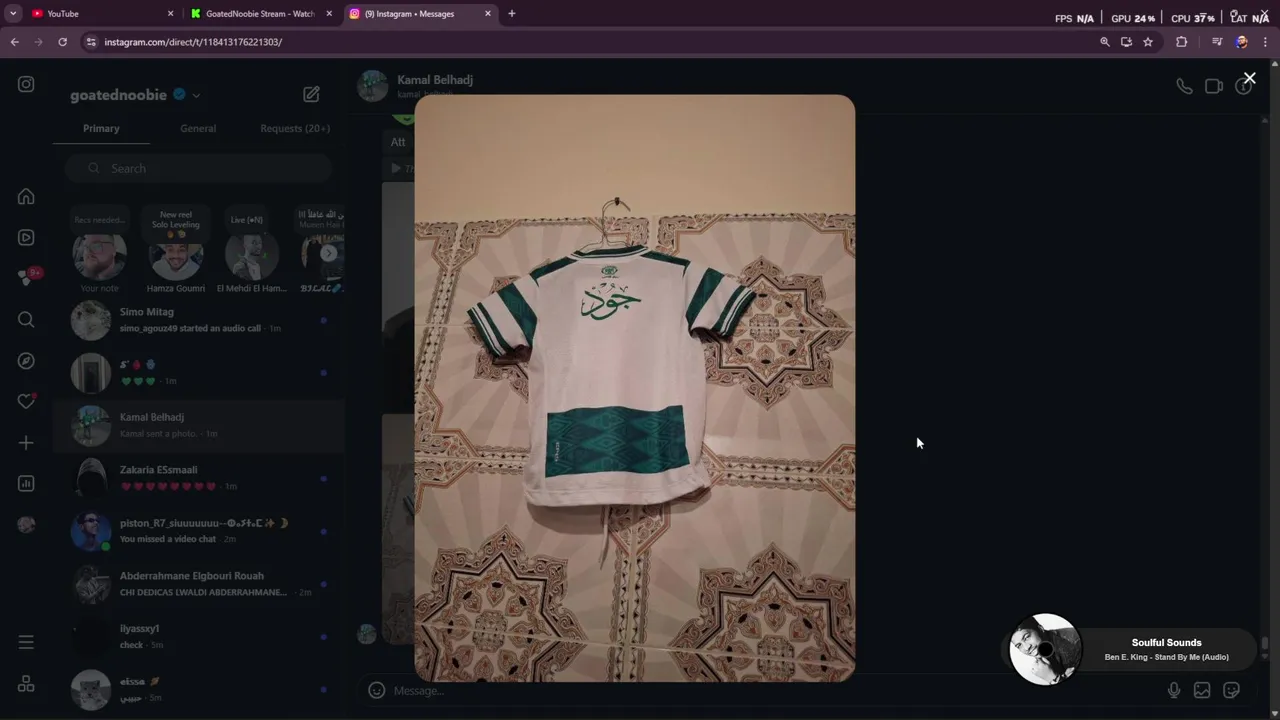
Task: Open sticker picker icon in composer
Action: (1232, 690)
